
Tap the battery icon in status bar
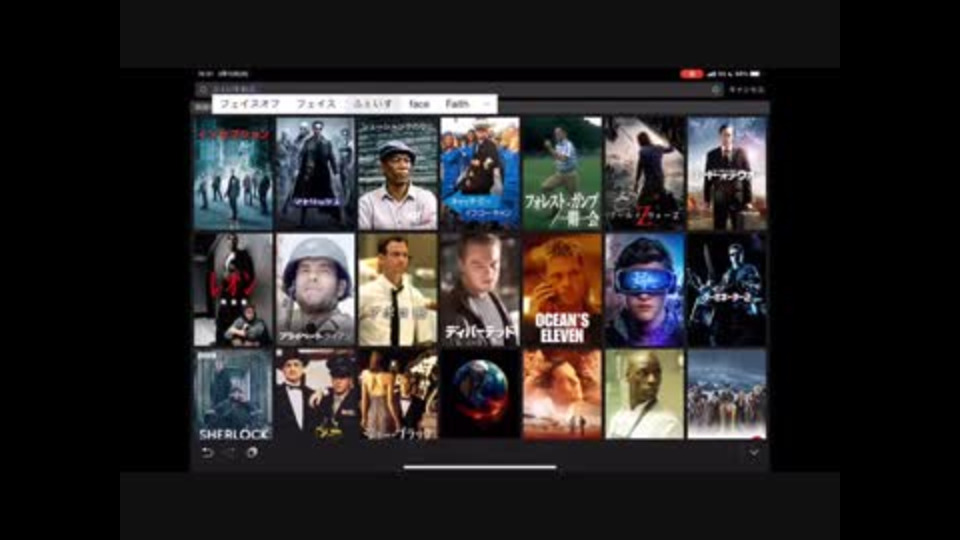point(755,73)
